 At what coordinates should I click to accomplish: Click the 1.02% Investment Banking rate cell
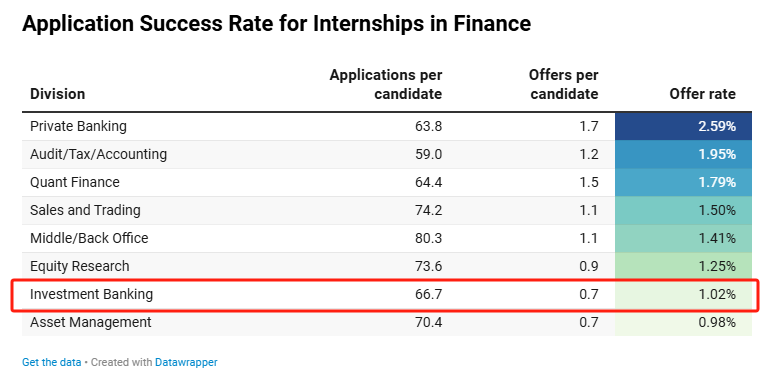tap(683, 294)
